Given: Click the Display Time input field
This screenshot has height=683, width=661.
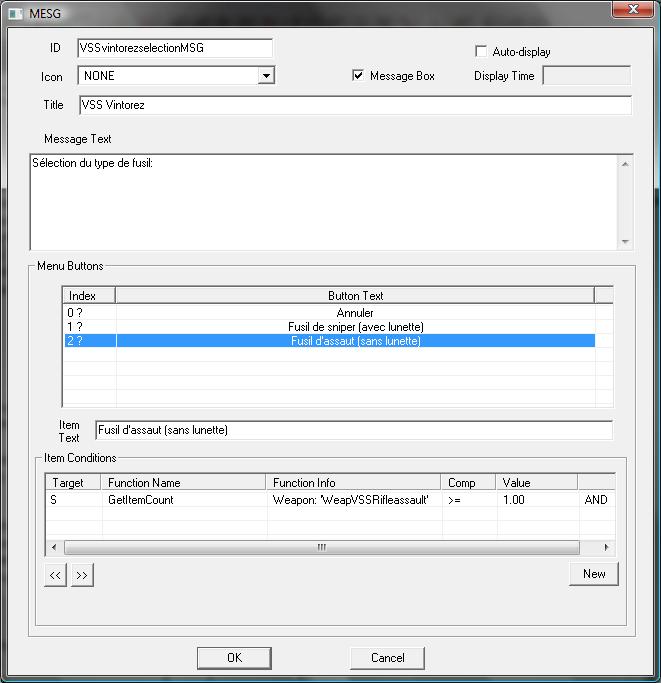Looking at the screenshot, I should tap(586, 75).
